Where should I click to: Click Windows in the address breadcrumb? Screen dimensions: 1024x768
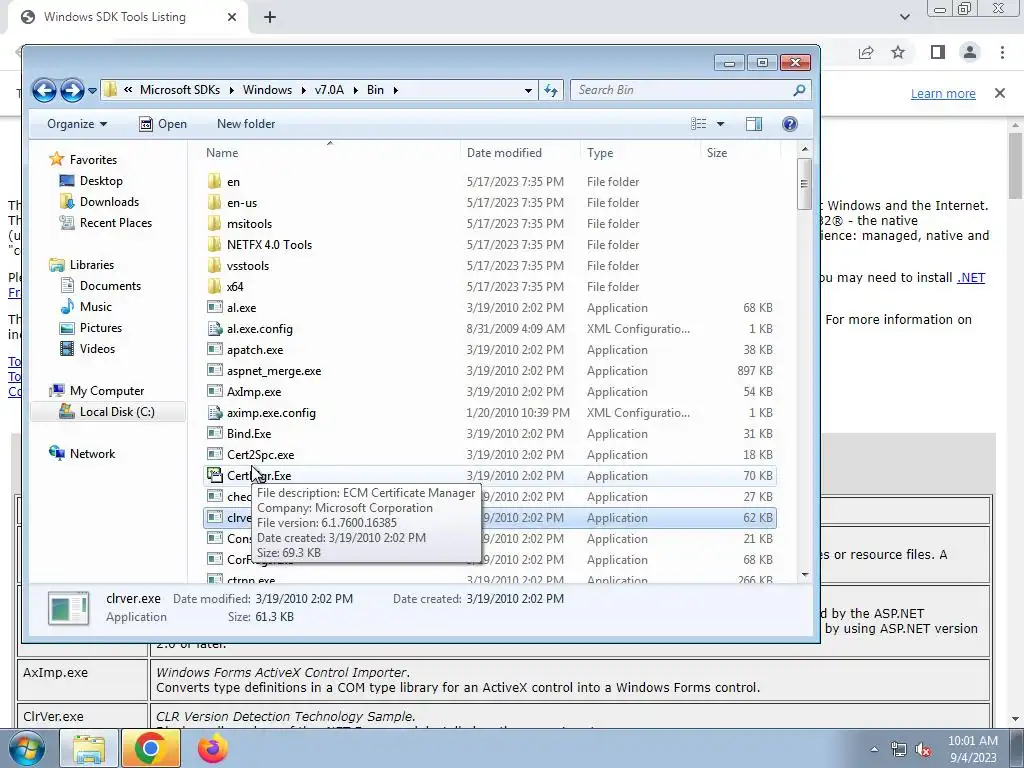click(x=267, y=90)
